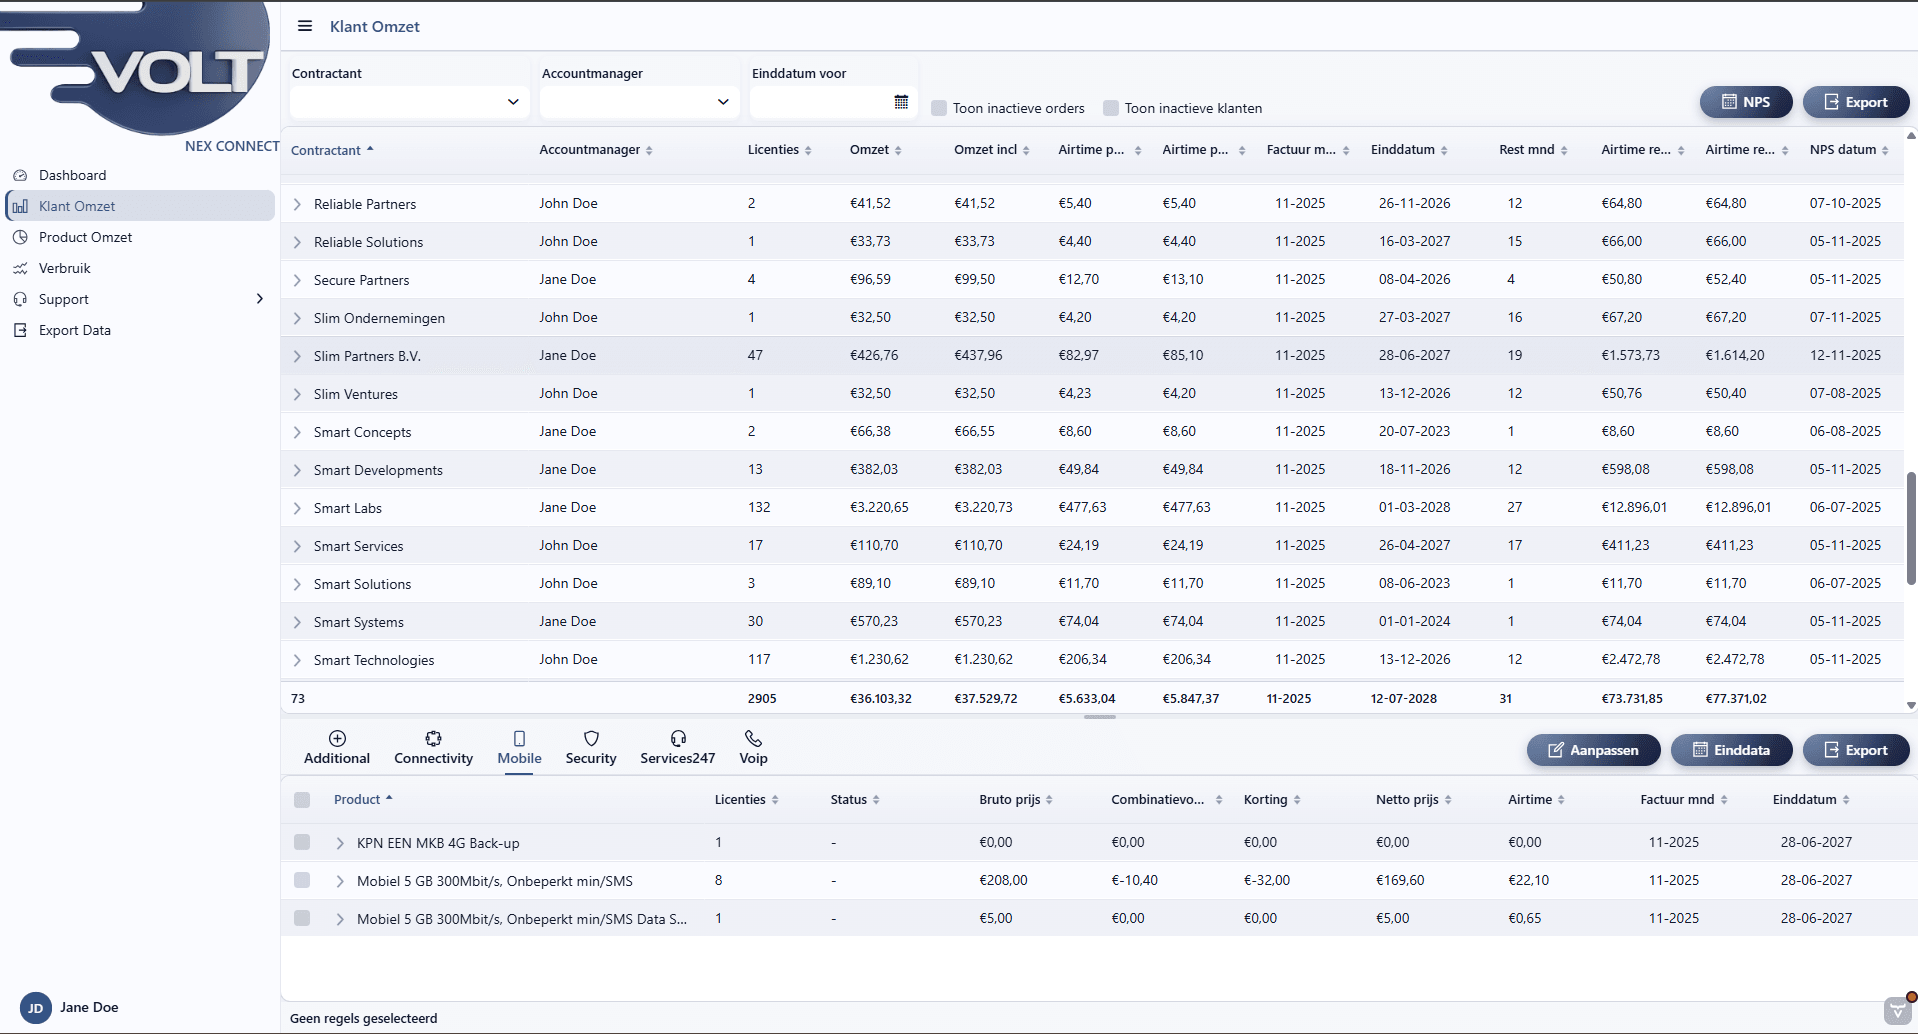Screen dimensions: 1918x1034
Task: Enable Toon inactieve orders
Action: pos(939,107)
